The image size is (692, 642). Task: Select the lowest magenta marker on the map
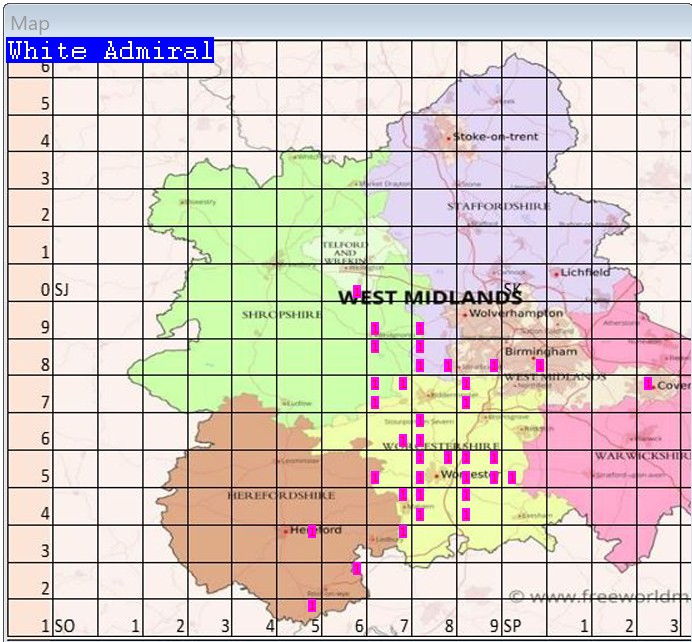[x=312, y=605]
